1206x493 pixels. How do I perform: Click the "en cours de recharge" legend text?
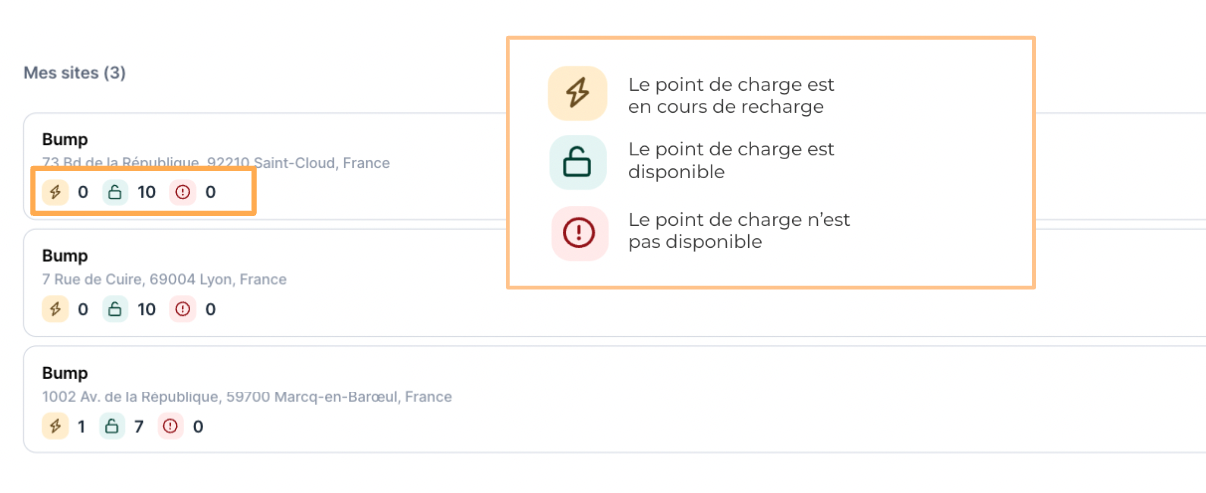click(726, 106)
